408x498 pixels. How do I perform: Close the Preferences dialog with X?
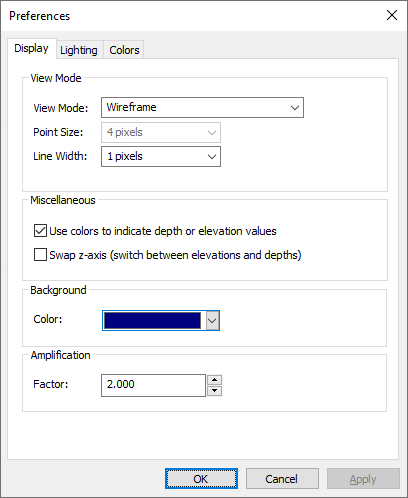[392, 15]
